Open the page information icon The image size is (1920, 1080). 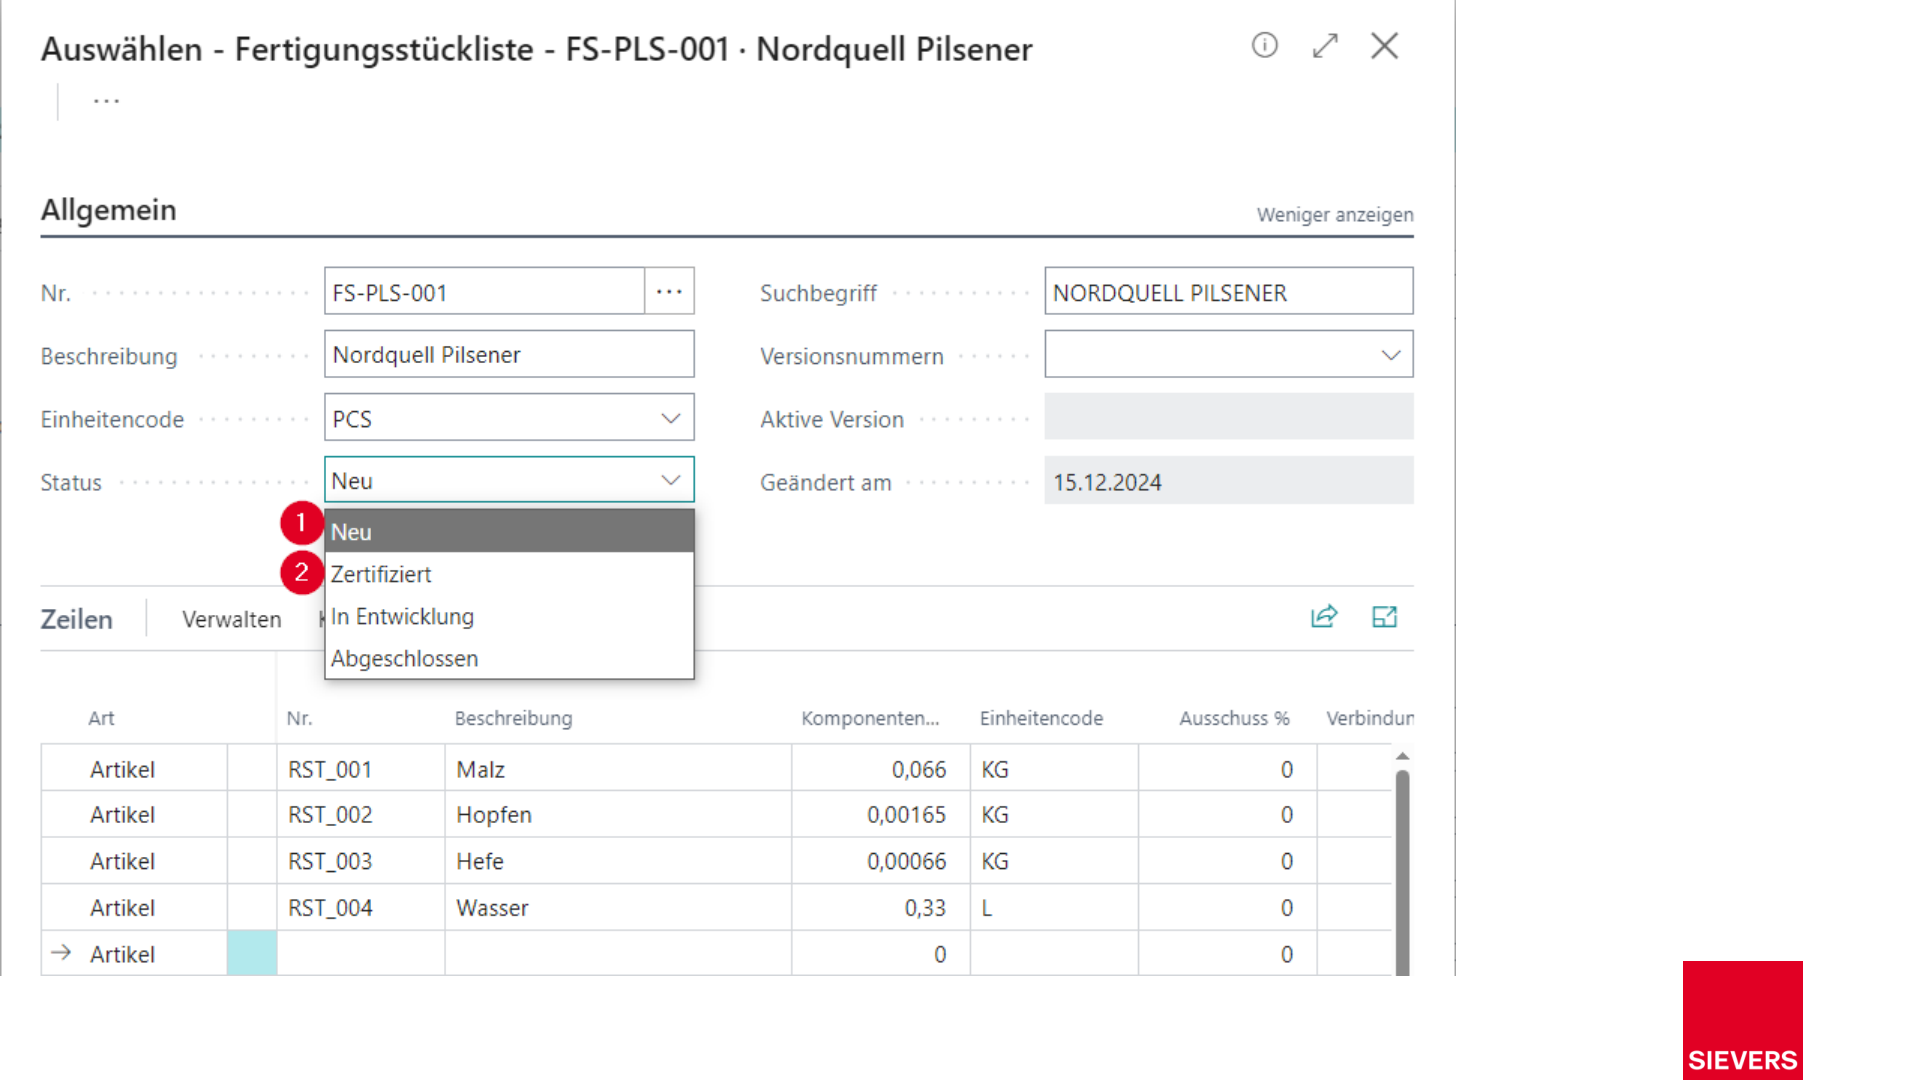tap(1264, 45)
